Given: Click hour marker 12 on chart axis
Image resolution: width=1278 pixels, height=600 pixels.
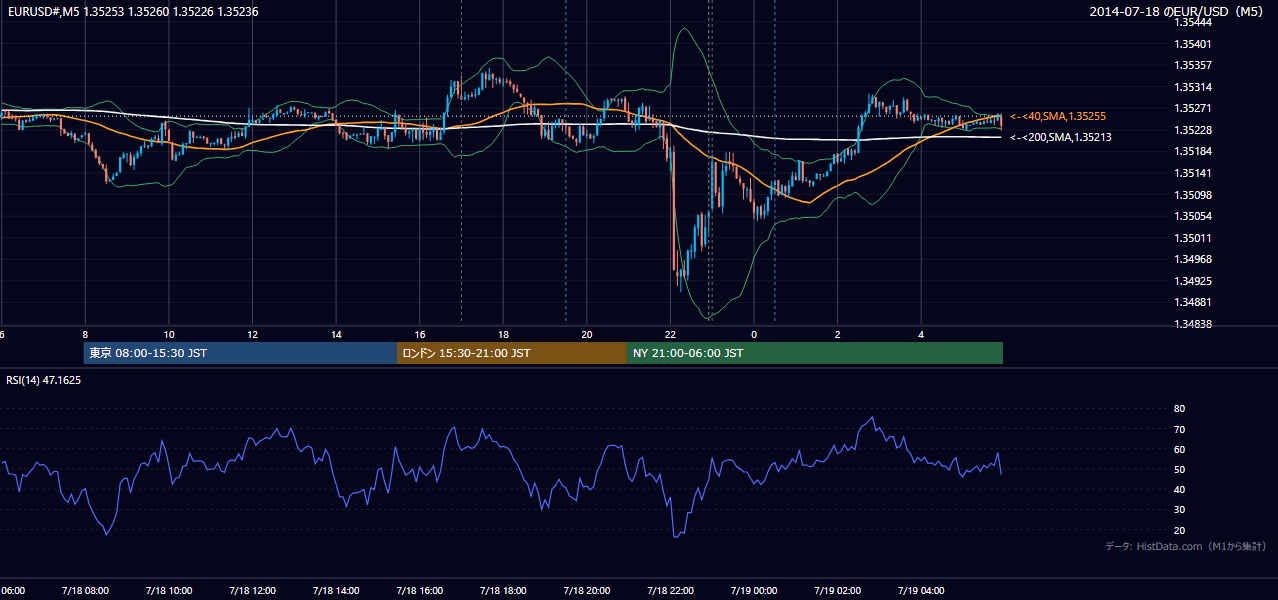Looking at the screenshot, I should [x=253, y=334].
